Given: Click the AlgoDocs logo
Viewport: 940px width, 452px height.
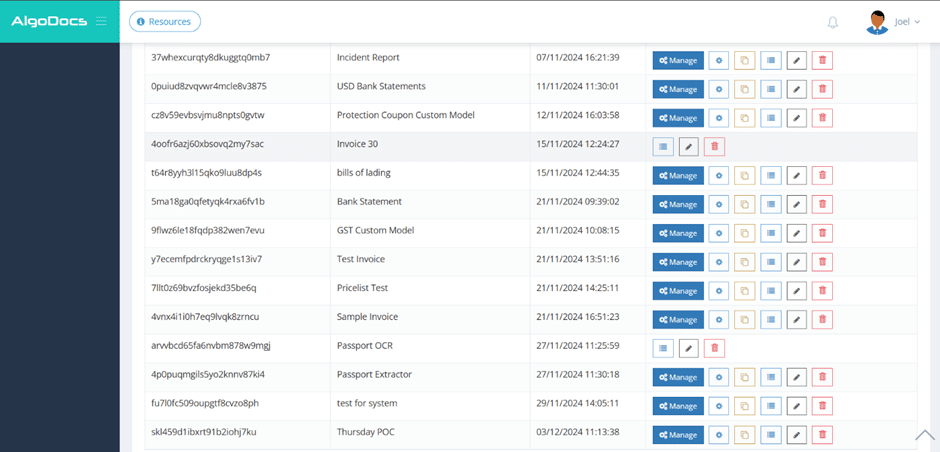Looking at the screenshot, I should (48, 21).
